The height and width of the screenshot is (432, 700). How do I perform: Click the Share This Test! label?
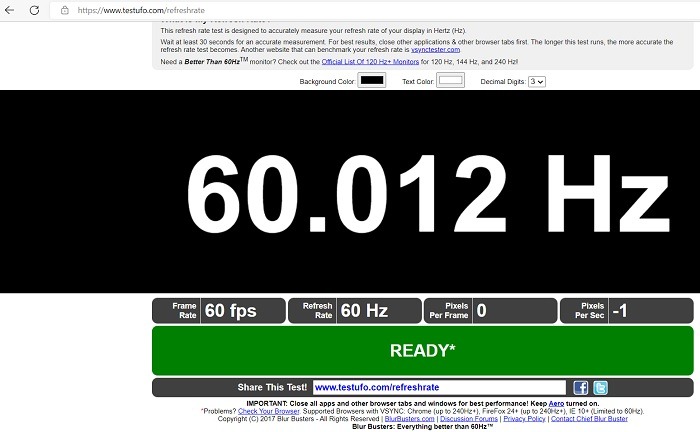(272, 387)
